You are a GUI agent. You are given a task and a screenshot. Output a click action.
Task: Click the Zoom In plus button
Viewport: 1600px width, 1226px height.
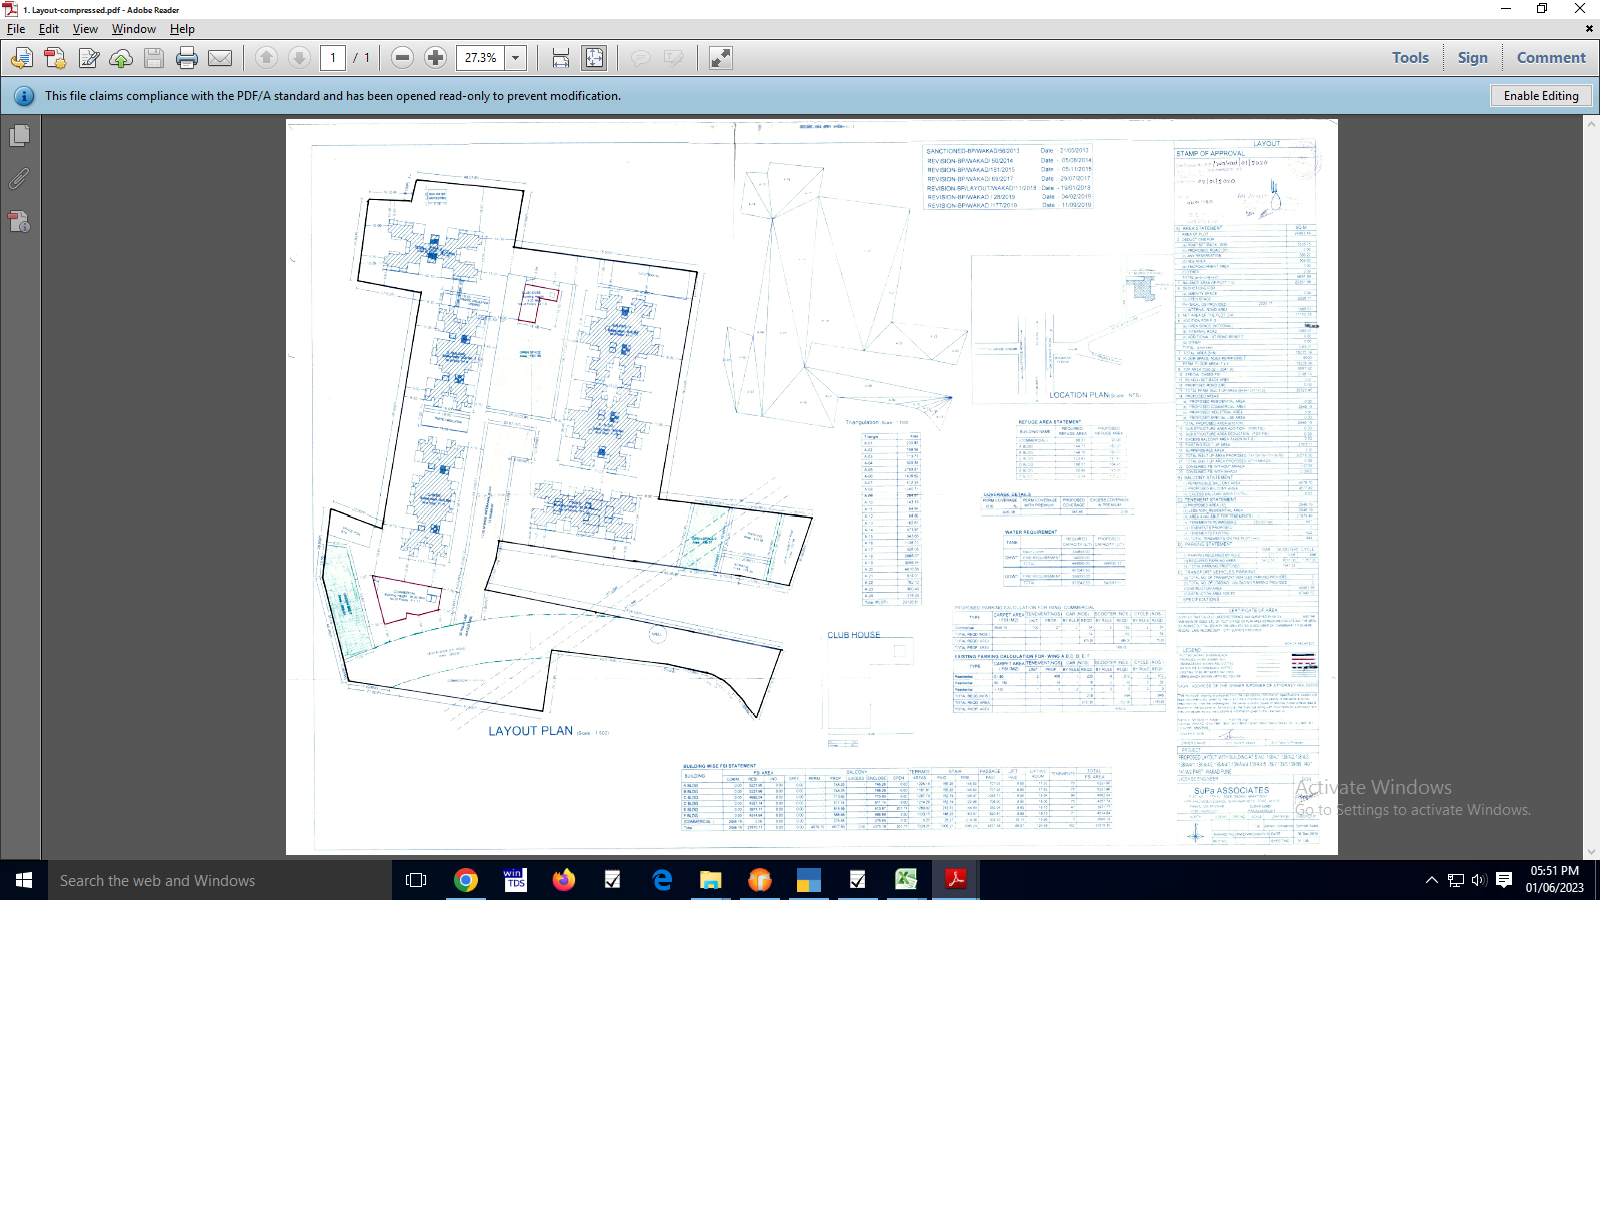[x=435, y=58]
